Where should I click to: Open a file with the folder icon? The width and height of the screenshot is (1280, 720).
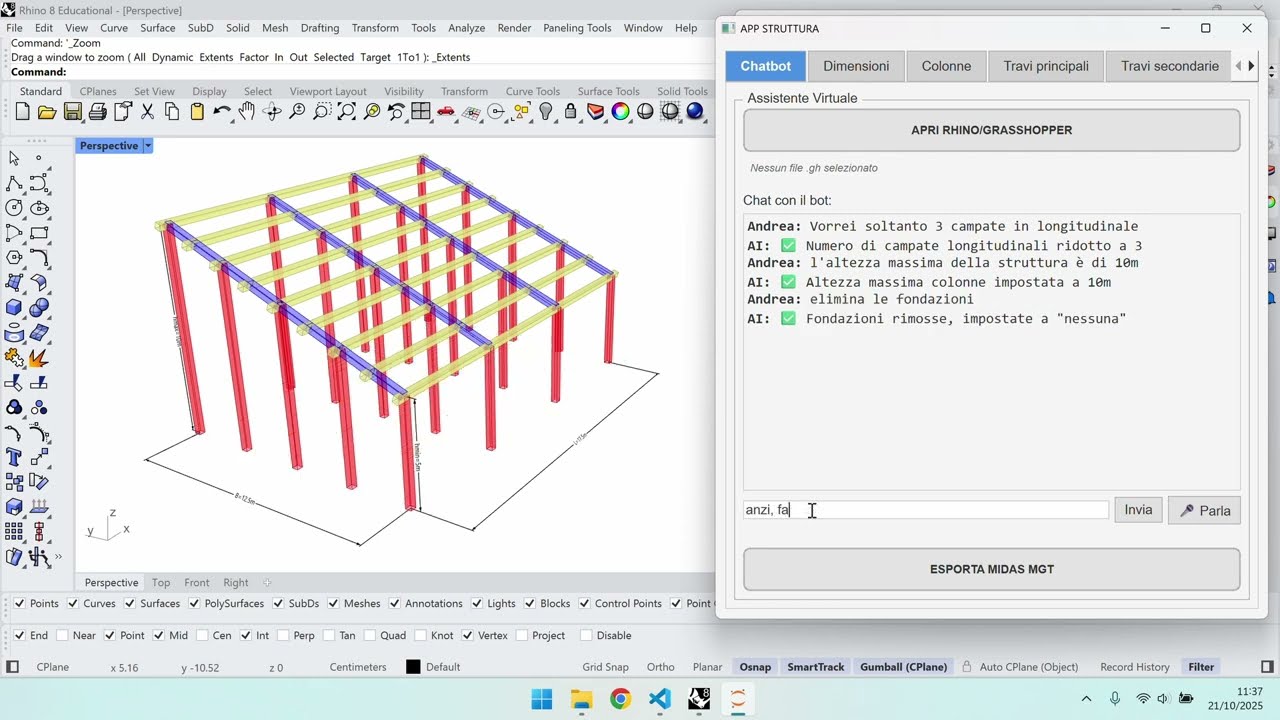(47, 112)
